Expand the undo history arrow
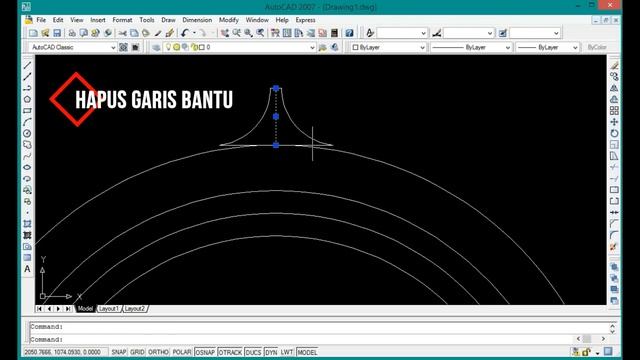Viewport: 640px width, 360px height. pos(194,33)
